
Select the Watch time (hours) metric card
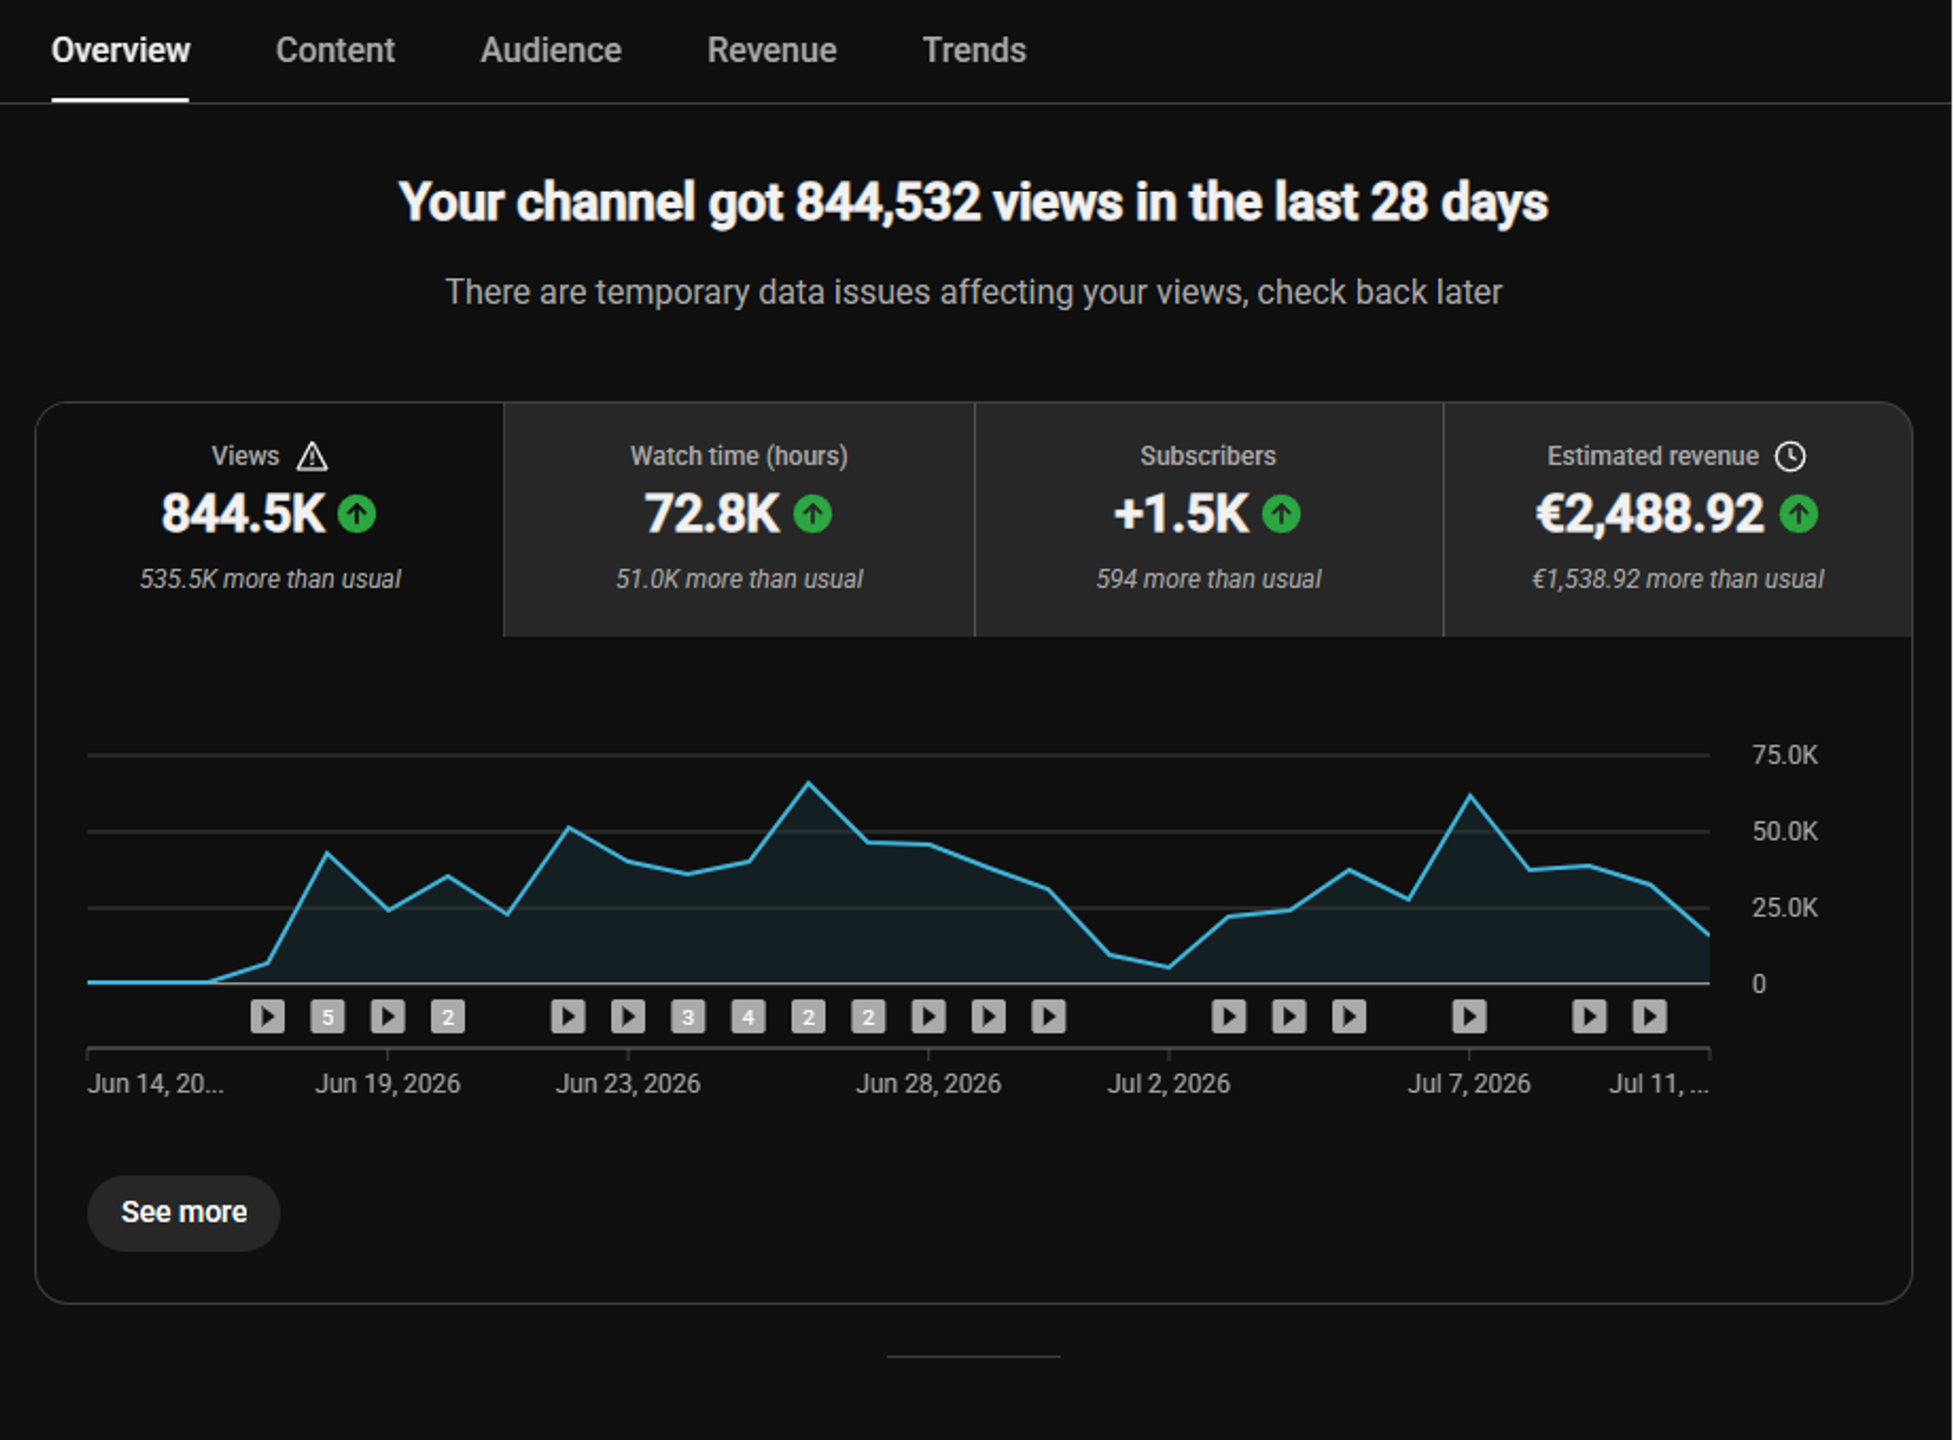(739, 520)
